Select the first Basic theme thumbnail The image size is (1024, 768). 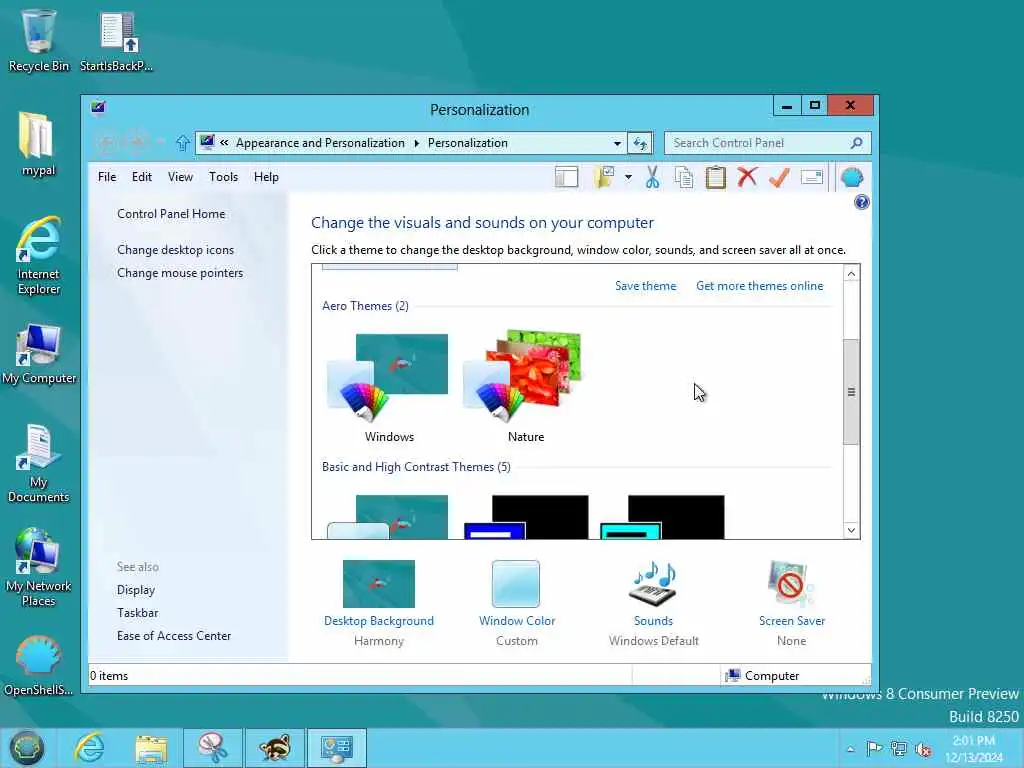388,517
